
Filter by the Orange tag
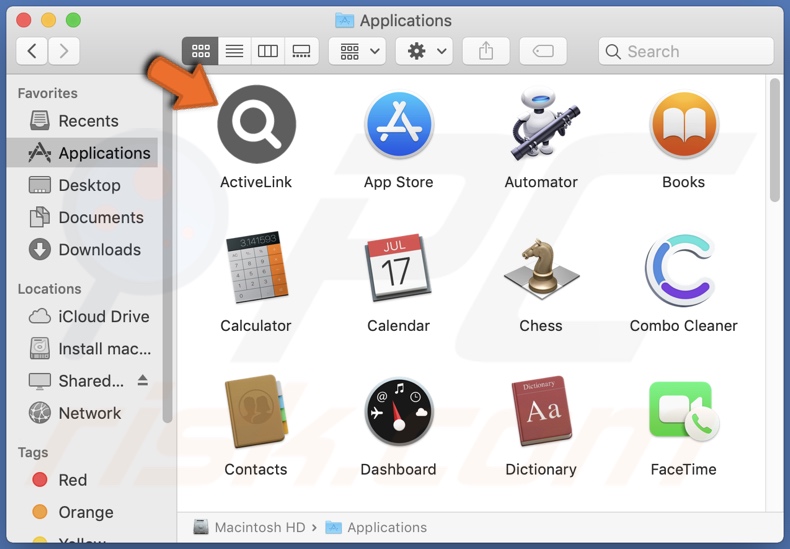click(83, 512)
